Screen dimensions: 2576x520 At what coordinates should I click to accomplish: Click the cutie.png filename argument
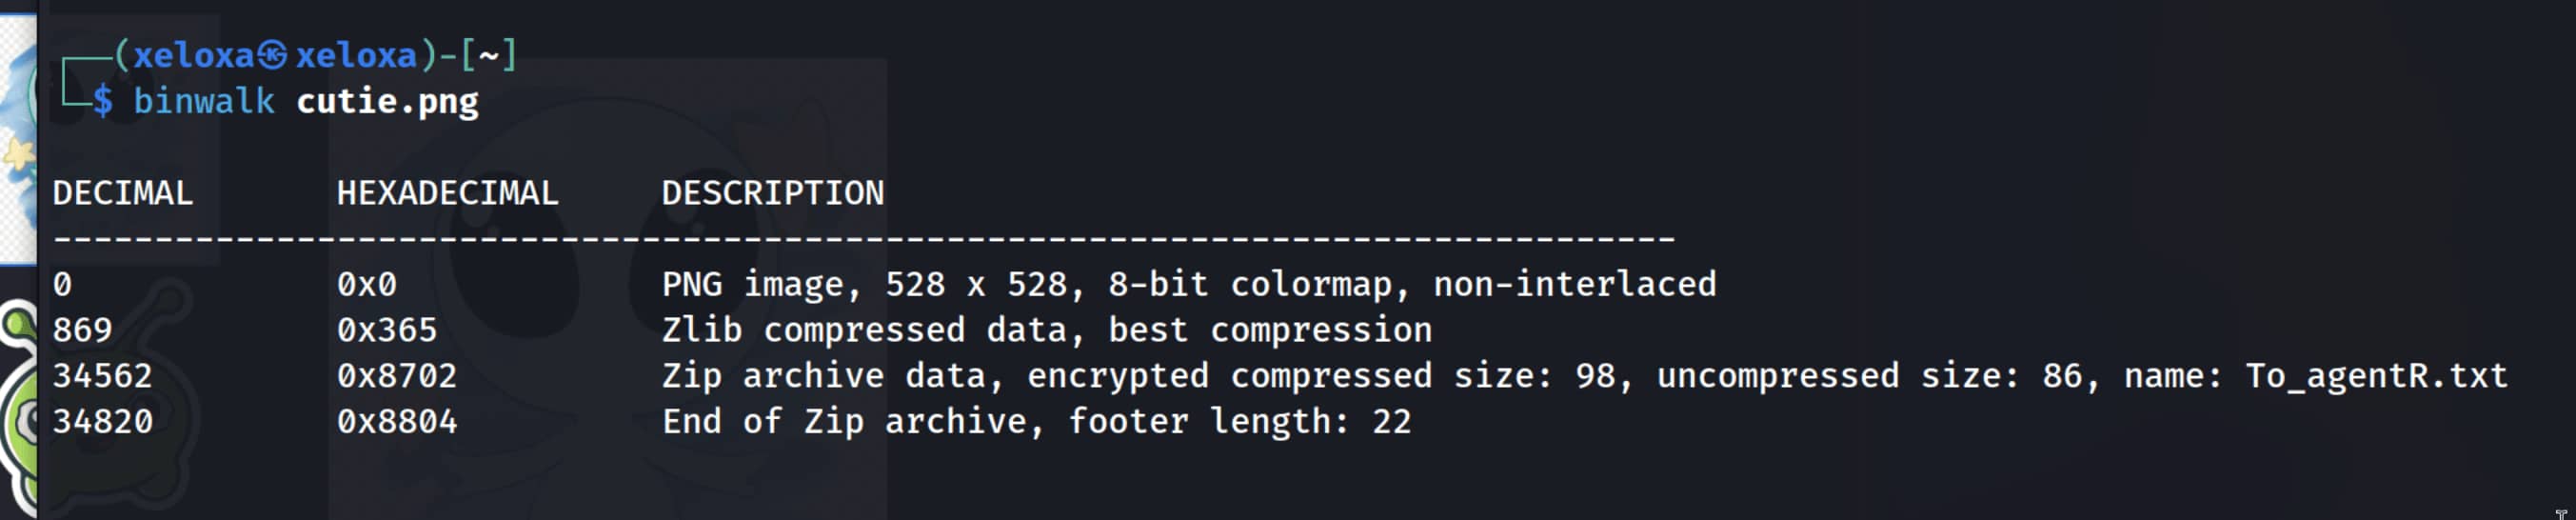coord(387,101)
